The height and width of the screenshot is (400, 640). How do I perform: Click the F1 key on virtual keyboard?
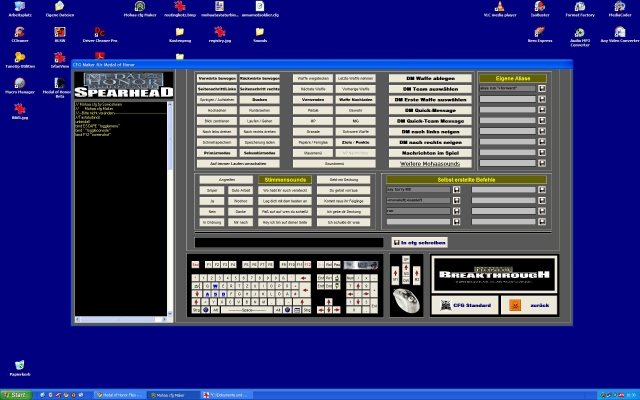[x=209, y=265]
